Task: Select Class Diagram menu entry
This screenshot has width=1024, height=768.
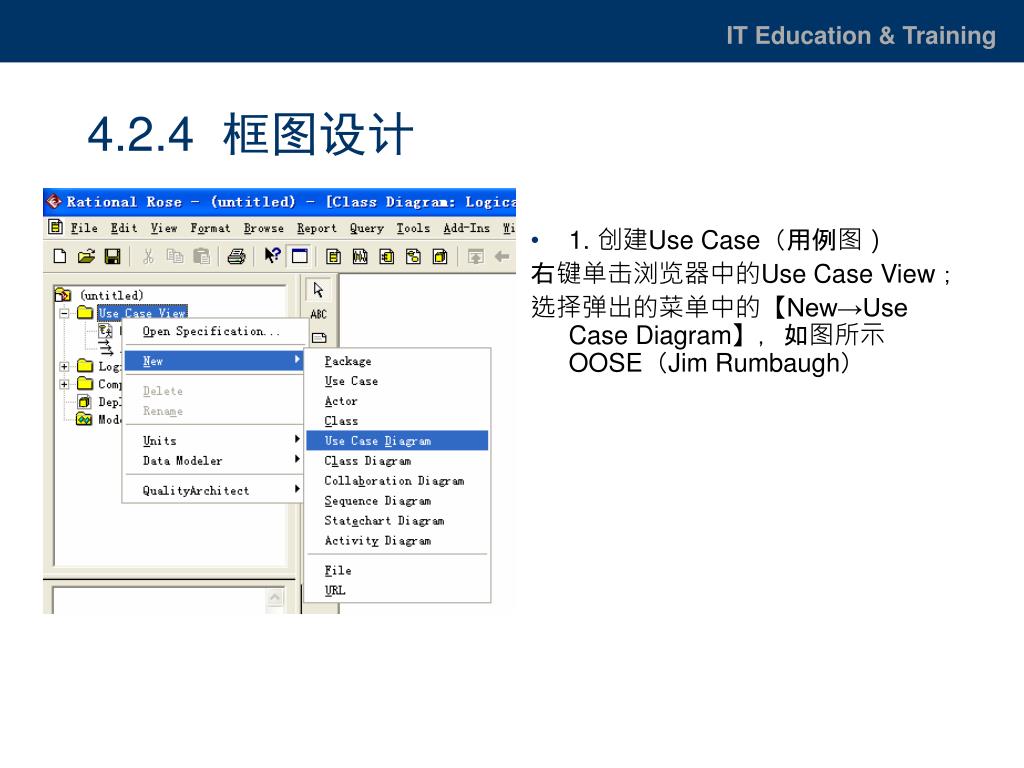Action: tap(397, 461)
